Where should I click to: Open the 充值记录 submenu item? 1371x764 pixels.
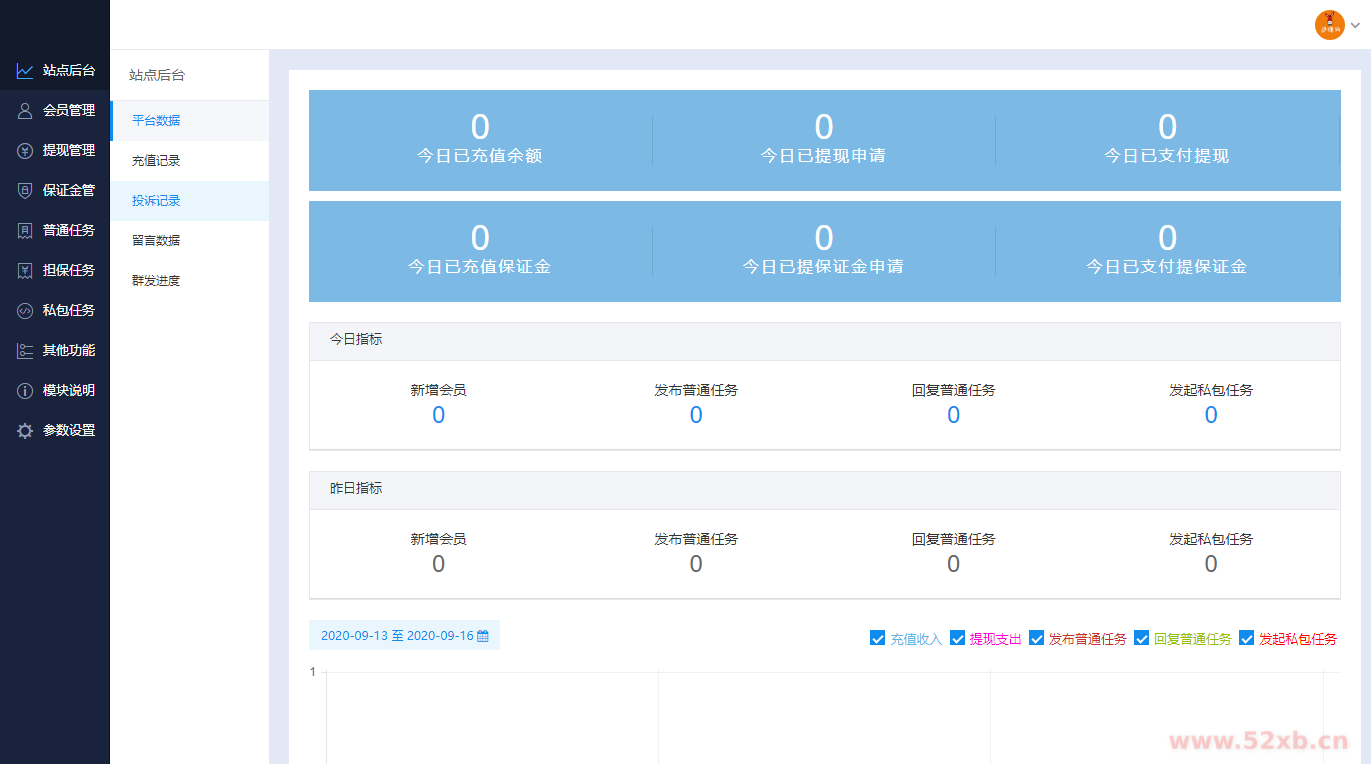point(156,161)
